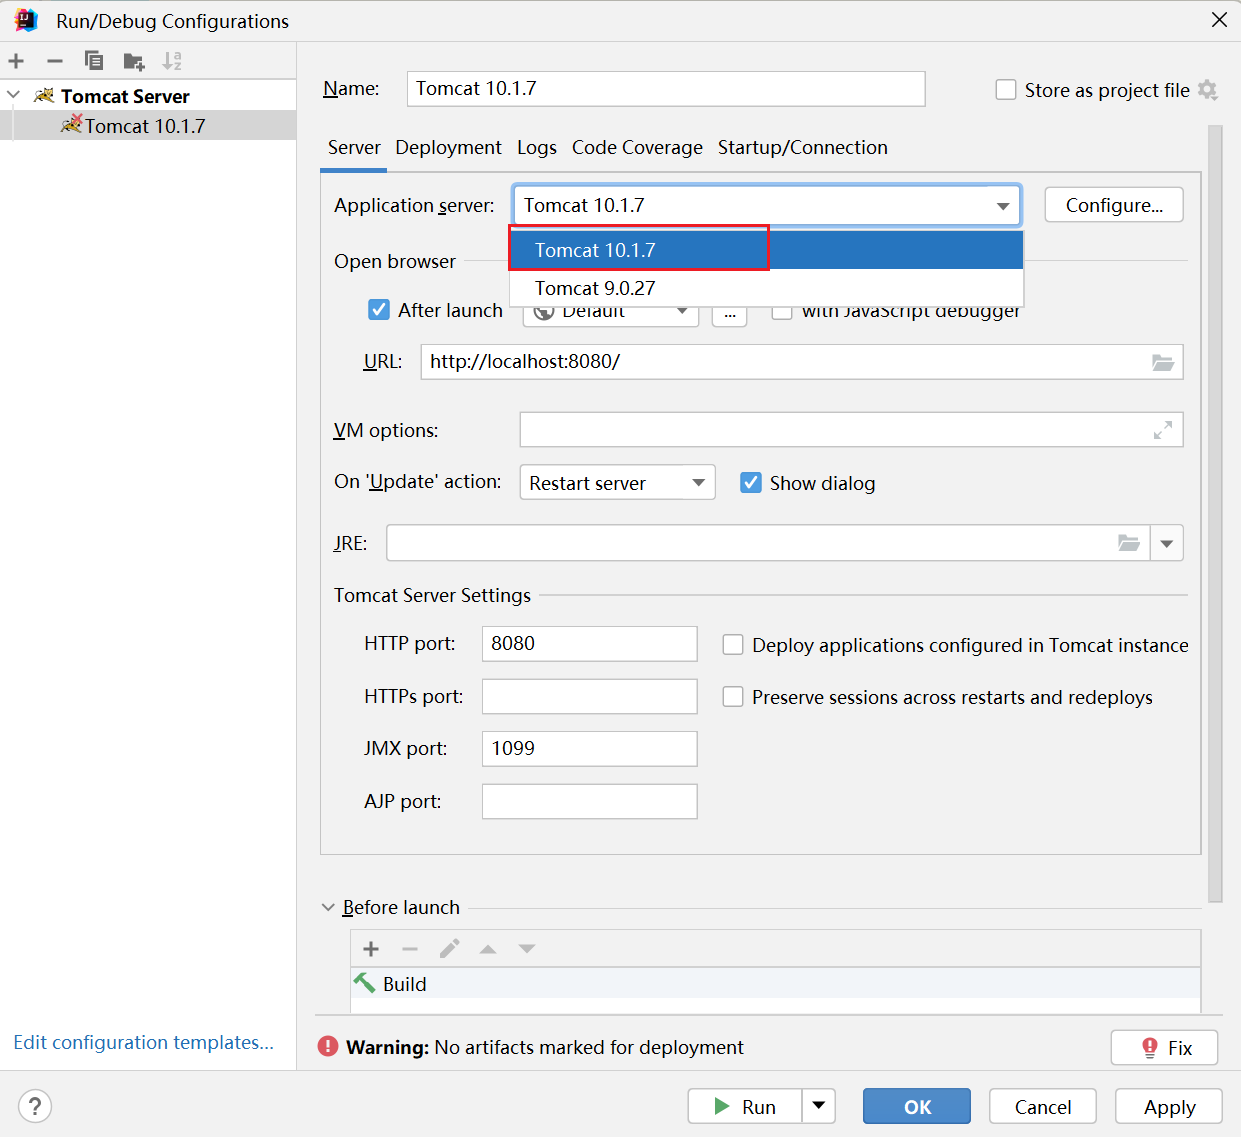
Task: Uncheck the After launch checkbox
Action: (x=379, y=310)
